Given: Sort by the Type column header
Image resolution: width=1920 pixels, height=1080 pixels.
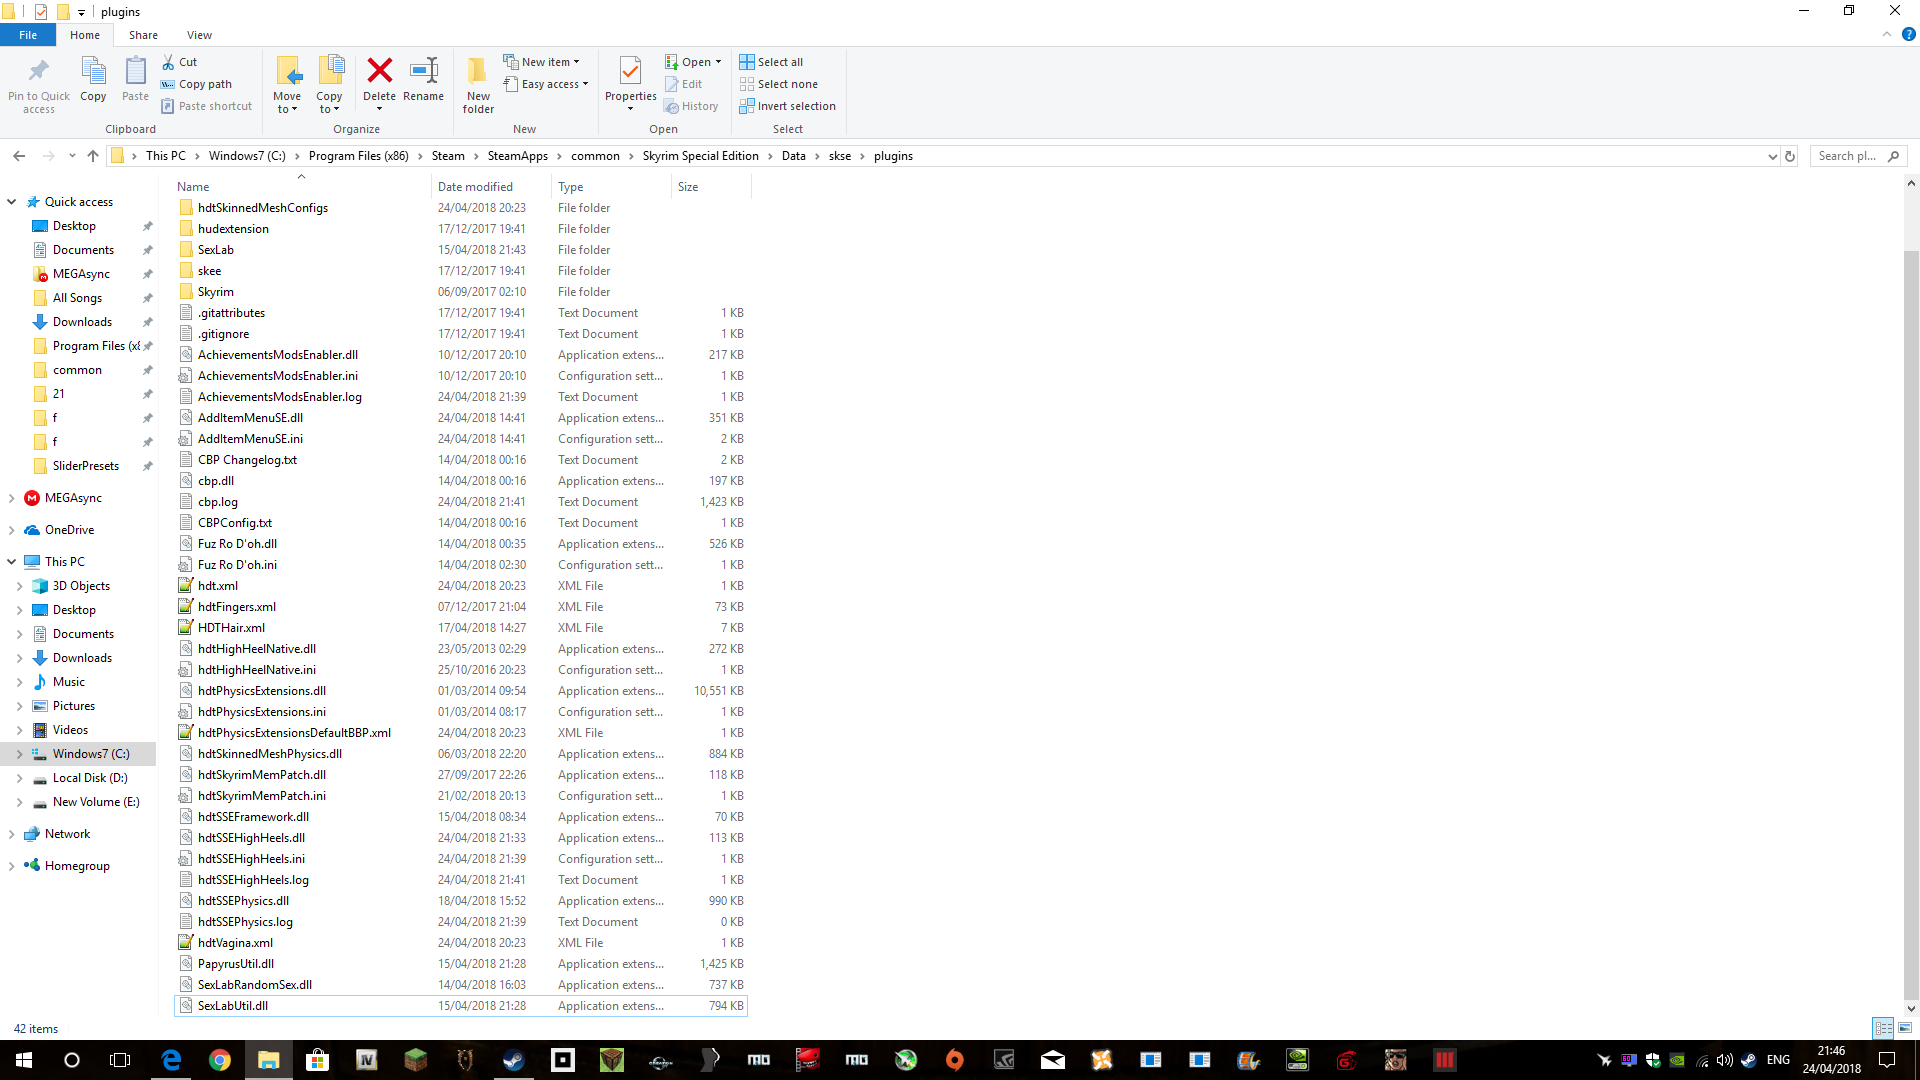Looking at the screenshot, I should (x=611, y=187).
